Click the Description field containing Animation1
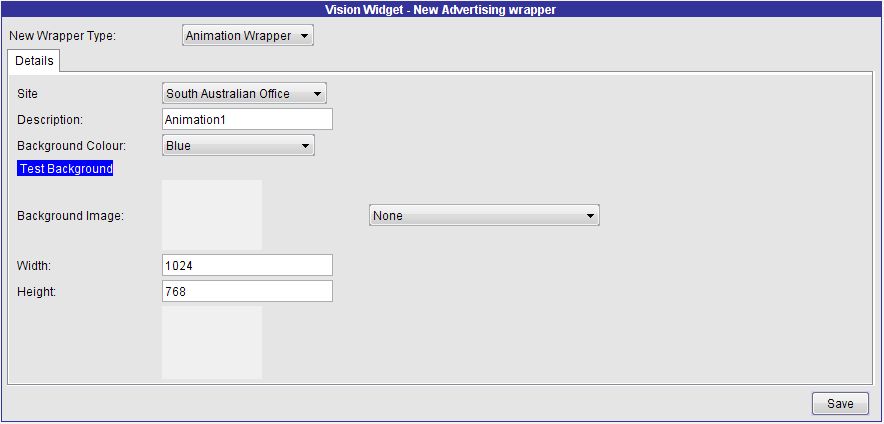This screenshot has width=884, height=424. [246, 119]
